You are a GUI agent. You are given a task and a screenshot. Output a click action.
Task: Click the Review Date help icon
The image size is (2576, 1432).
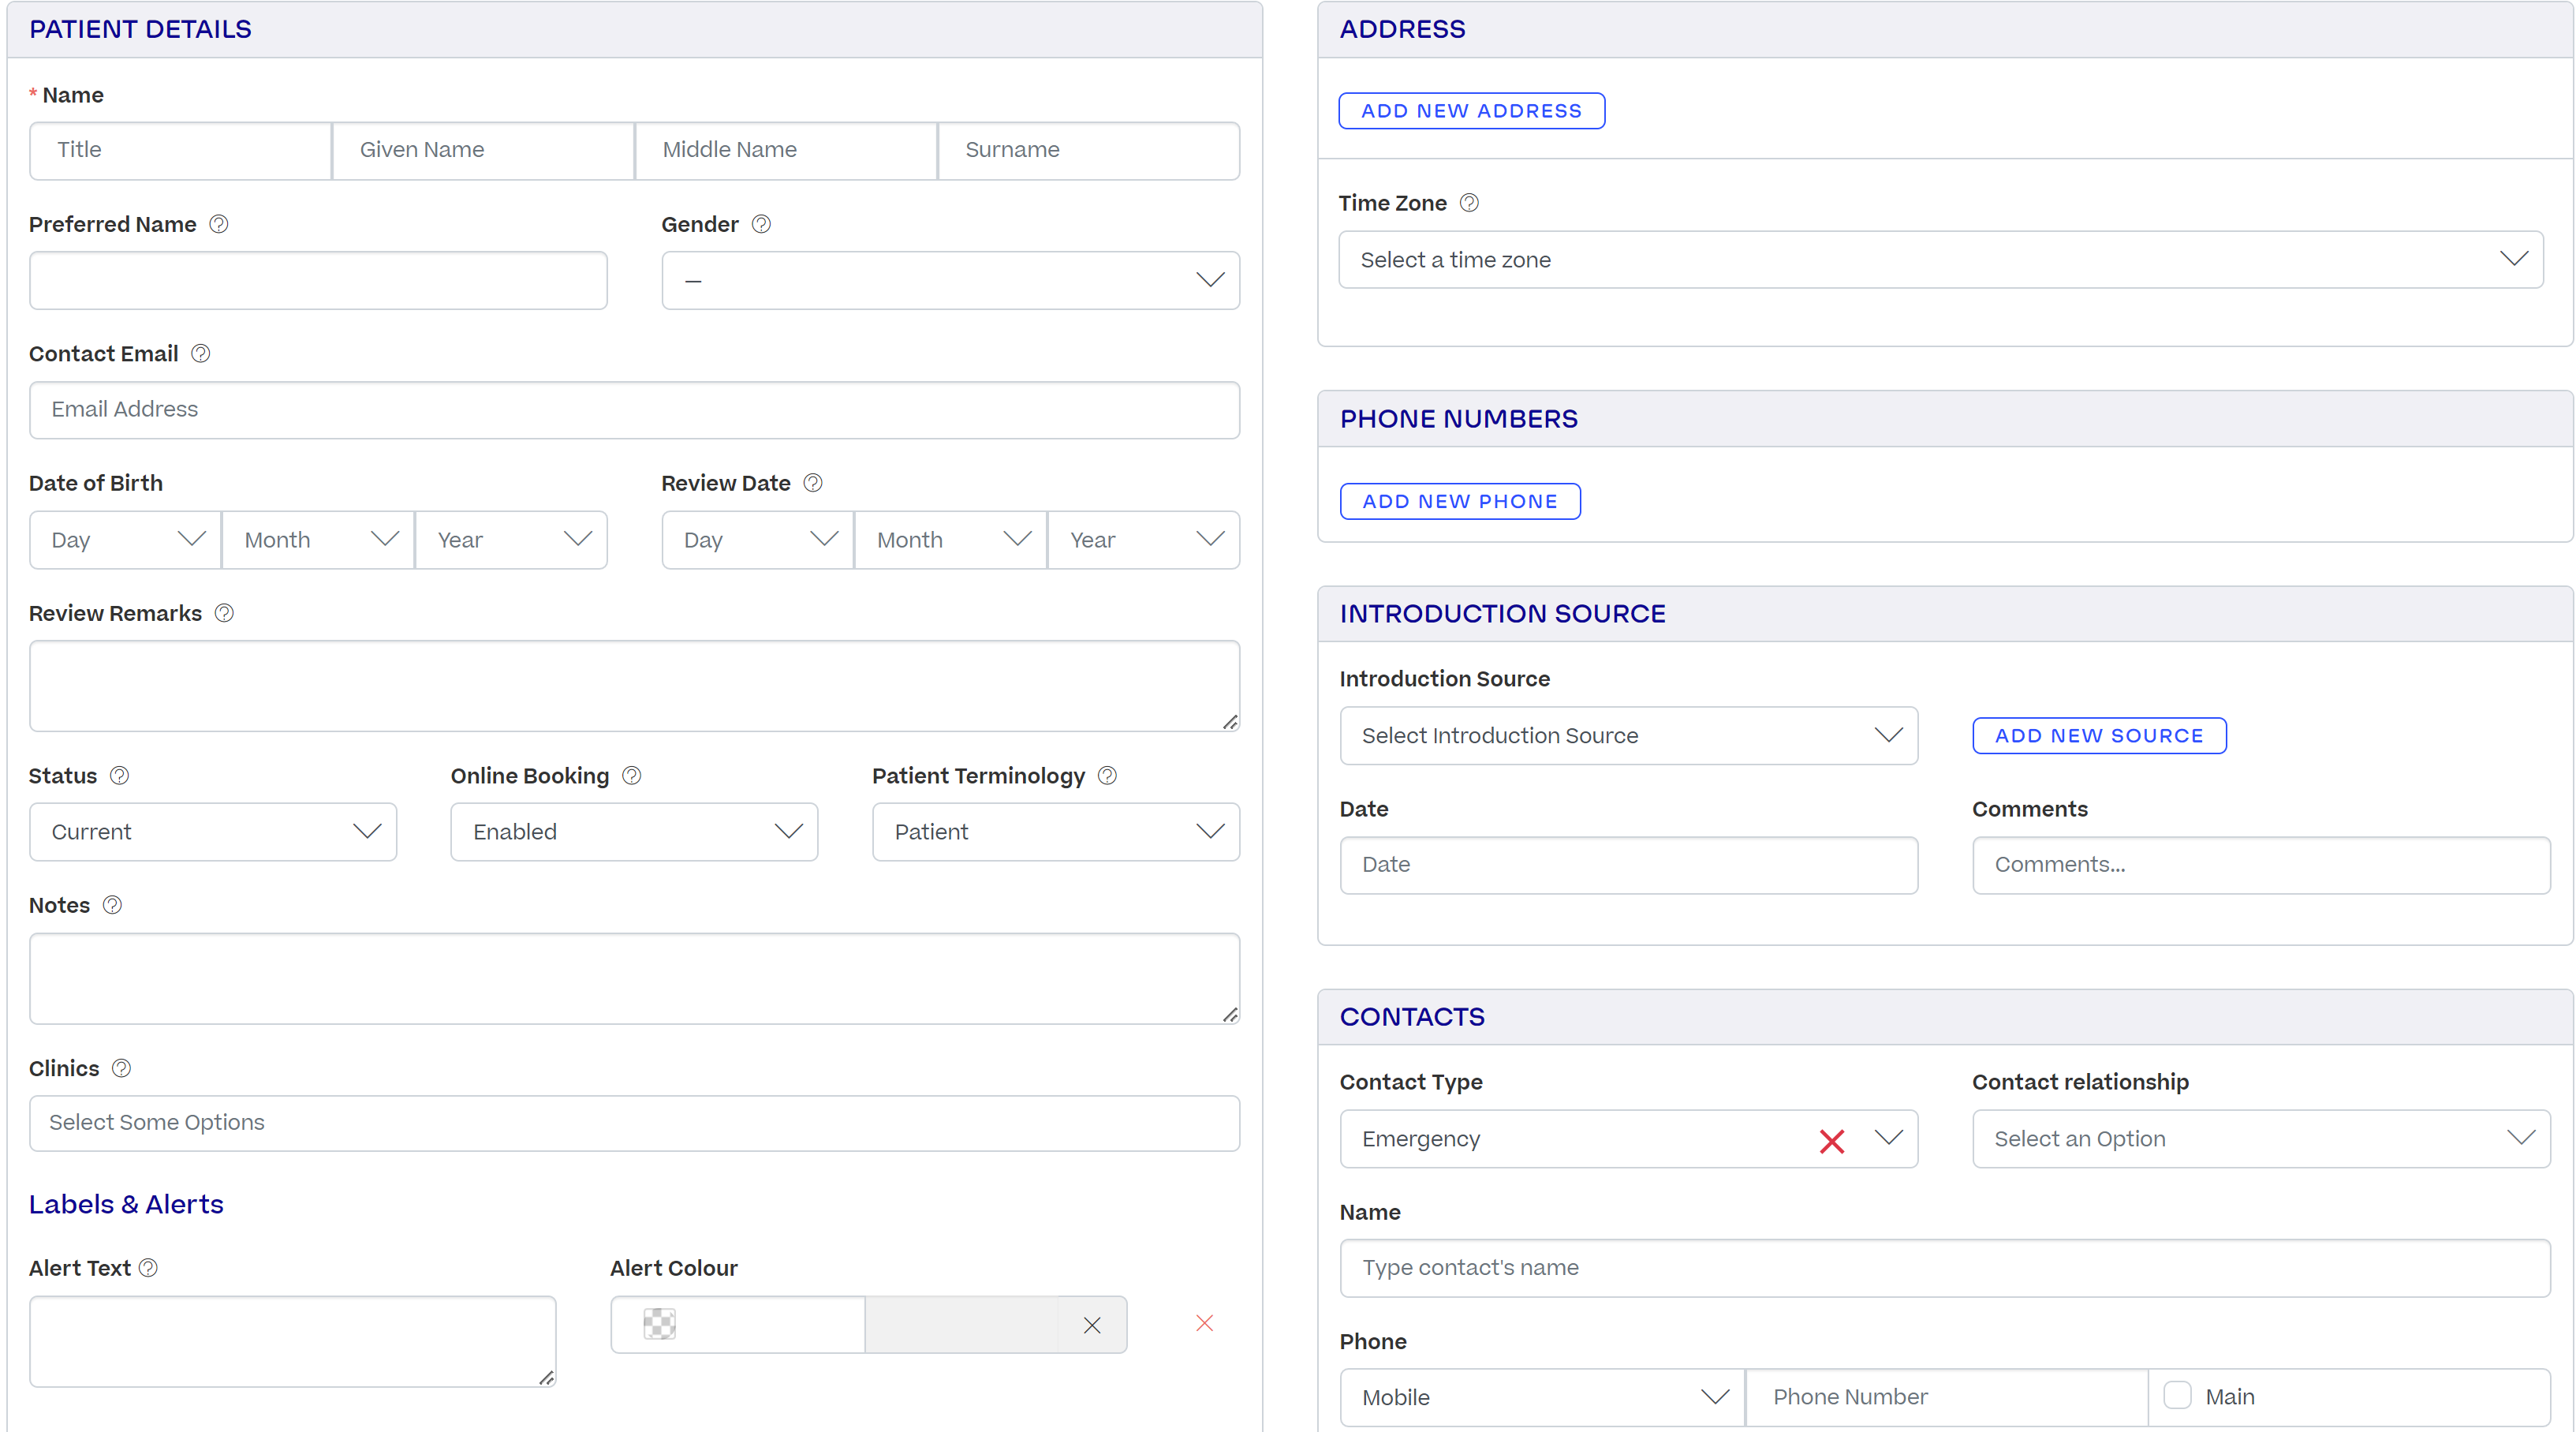[813, 483]
